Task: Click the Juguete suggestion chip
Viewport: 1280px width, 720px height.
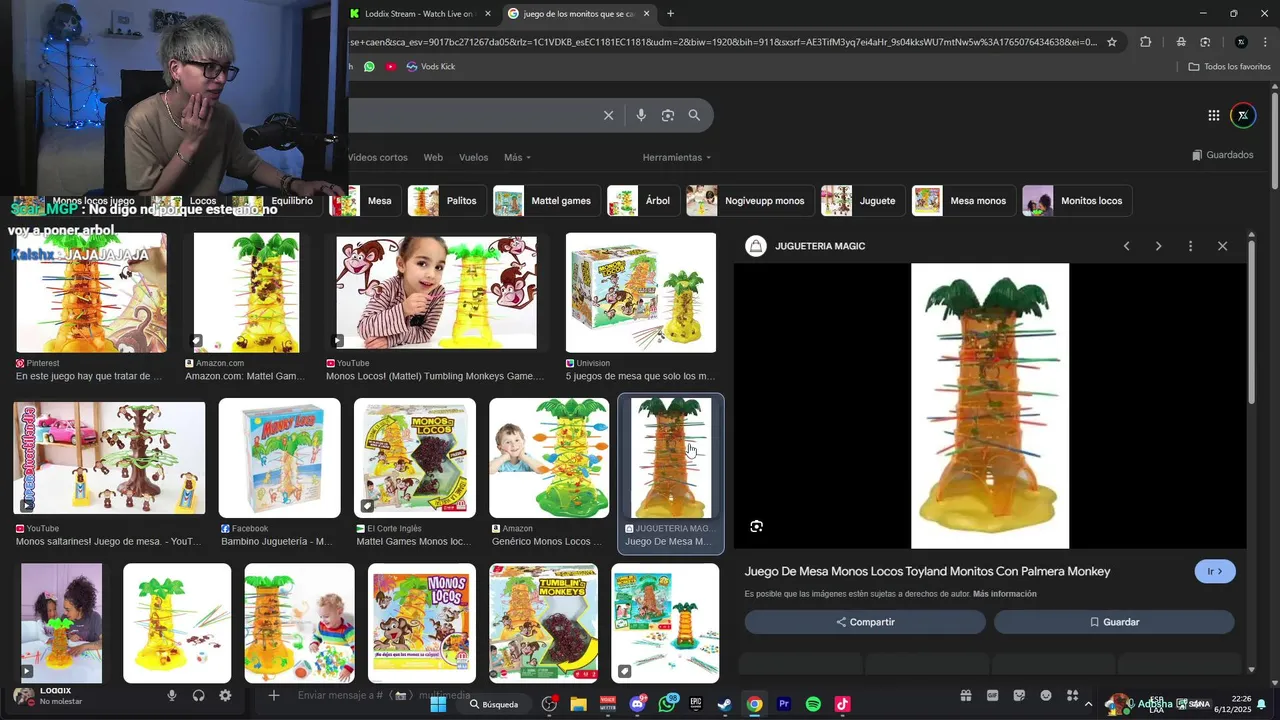Action: 863,201
